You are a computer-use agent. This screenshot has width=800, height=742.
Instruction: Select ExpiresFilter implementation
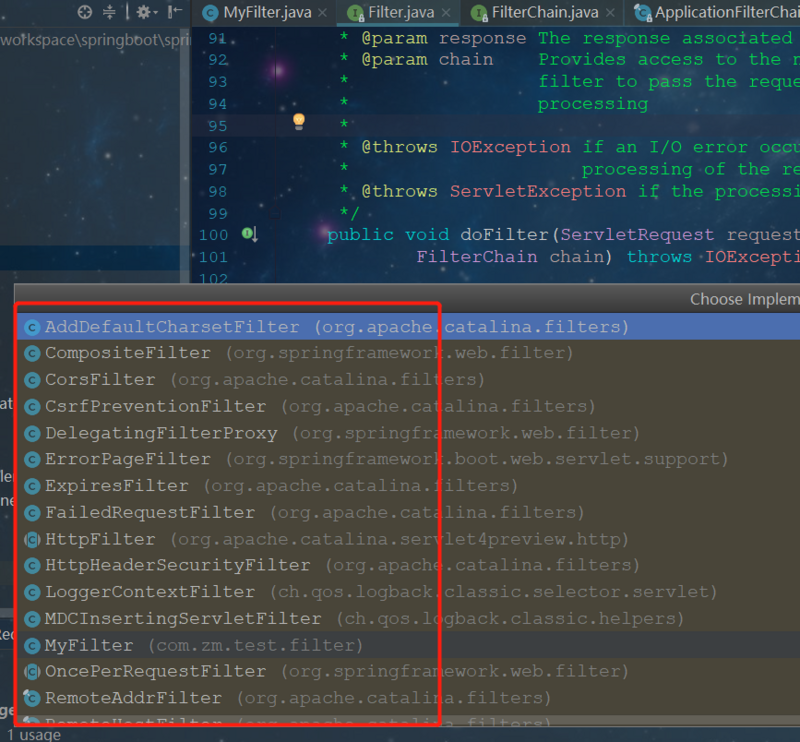coord(408,486)
